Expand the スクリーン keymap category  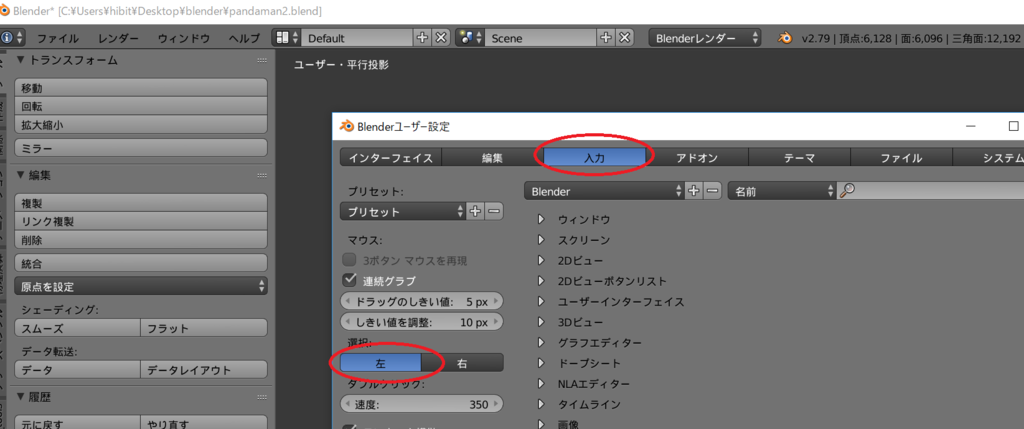(541, 240)
